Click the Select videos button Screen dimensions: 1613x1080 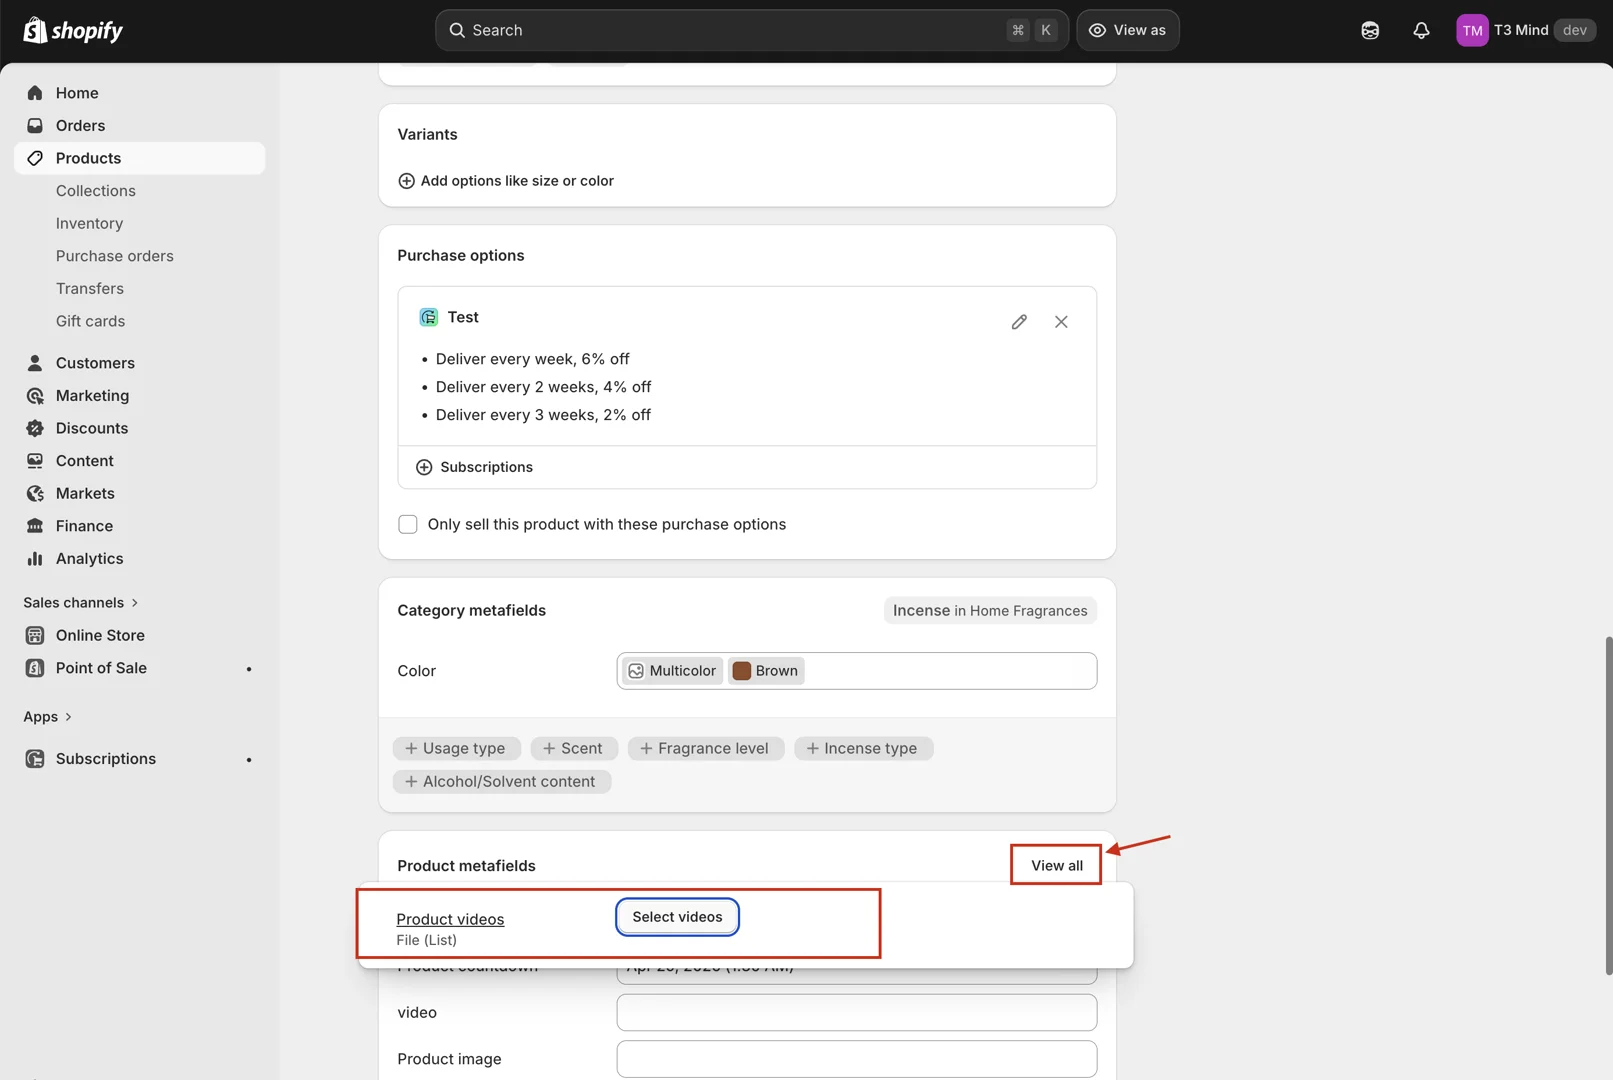pos(677,917)
